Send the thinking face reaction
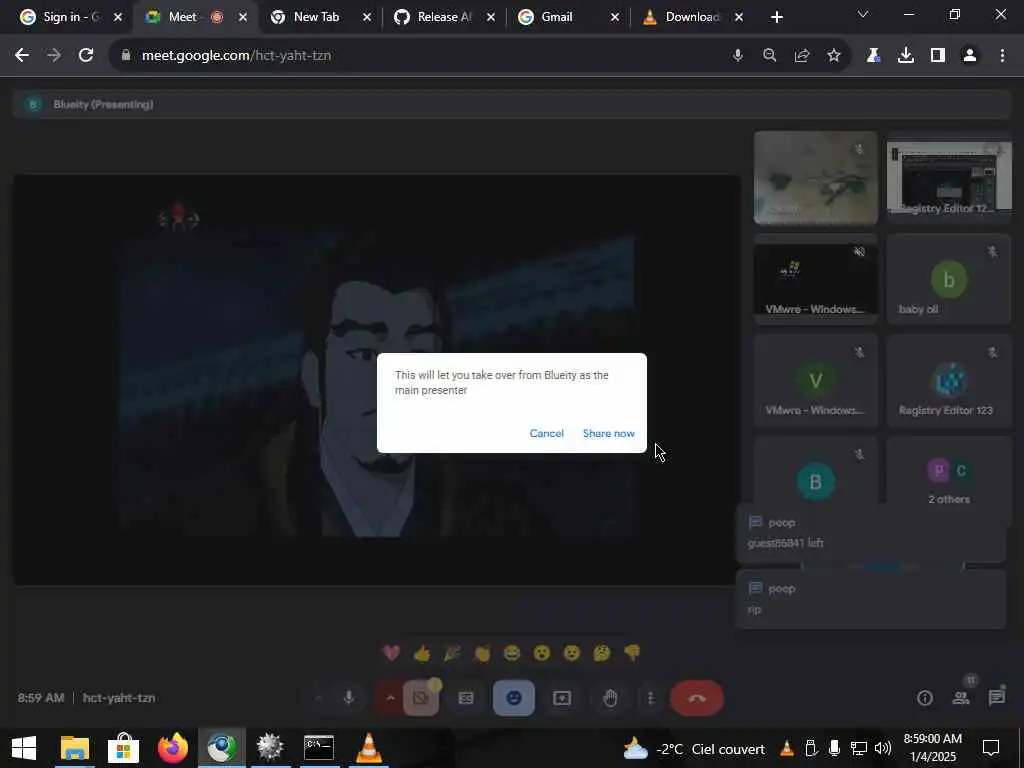This screenshot has width=1024, height=768. click(601, 652)
